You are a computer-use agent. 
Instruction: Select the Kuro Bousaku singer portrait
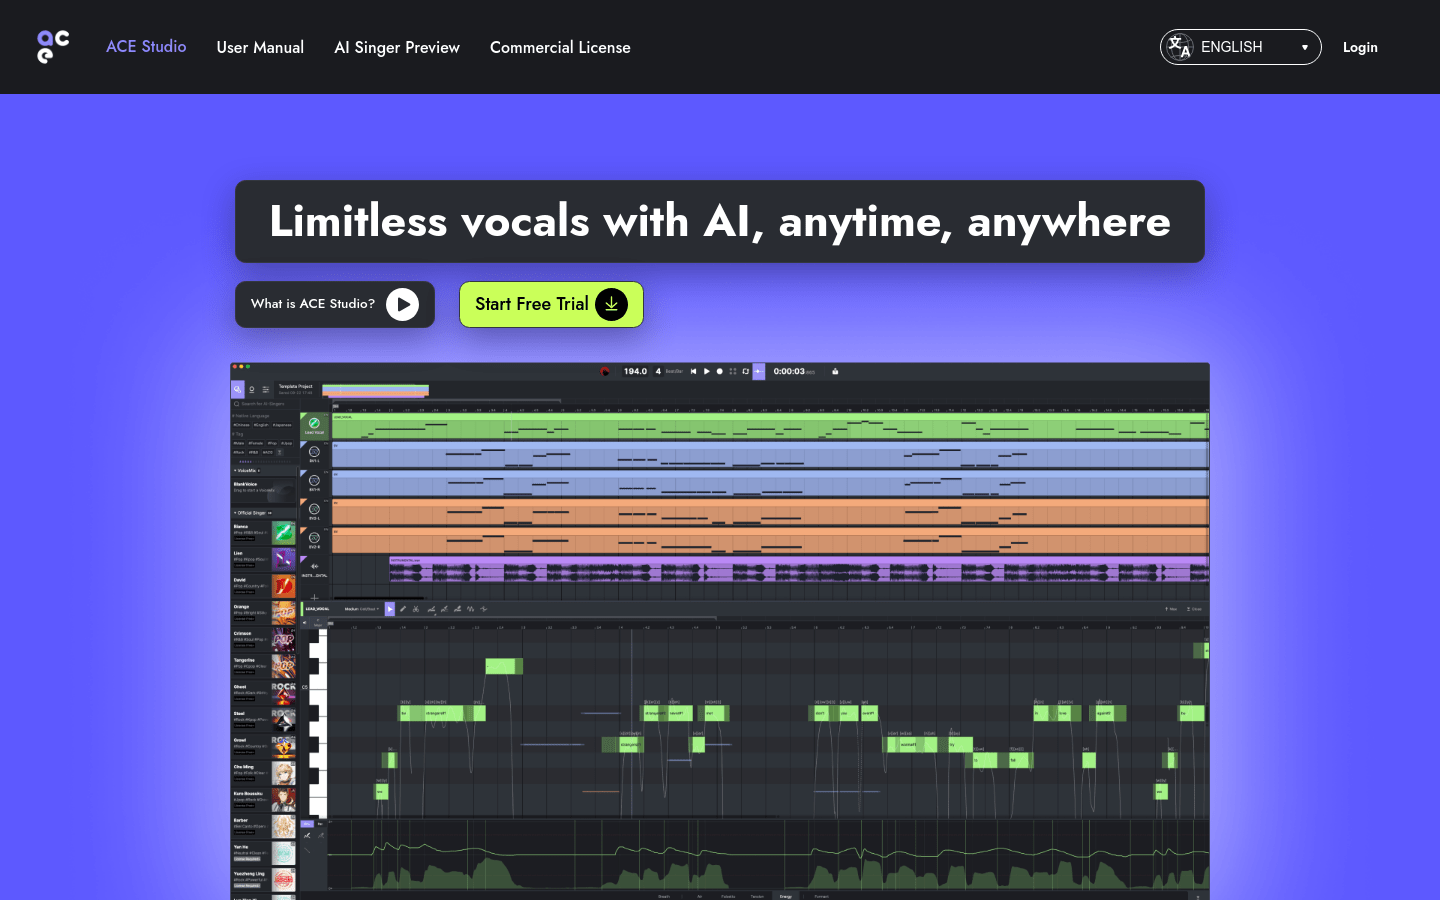pos(284,800)
